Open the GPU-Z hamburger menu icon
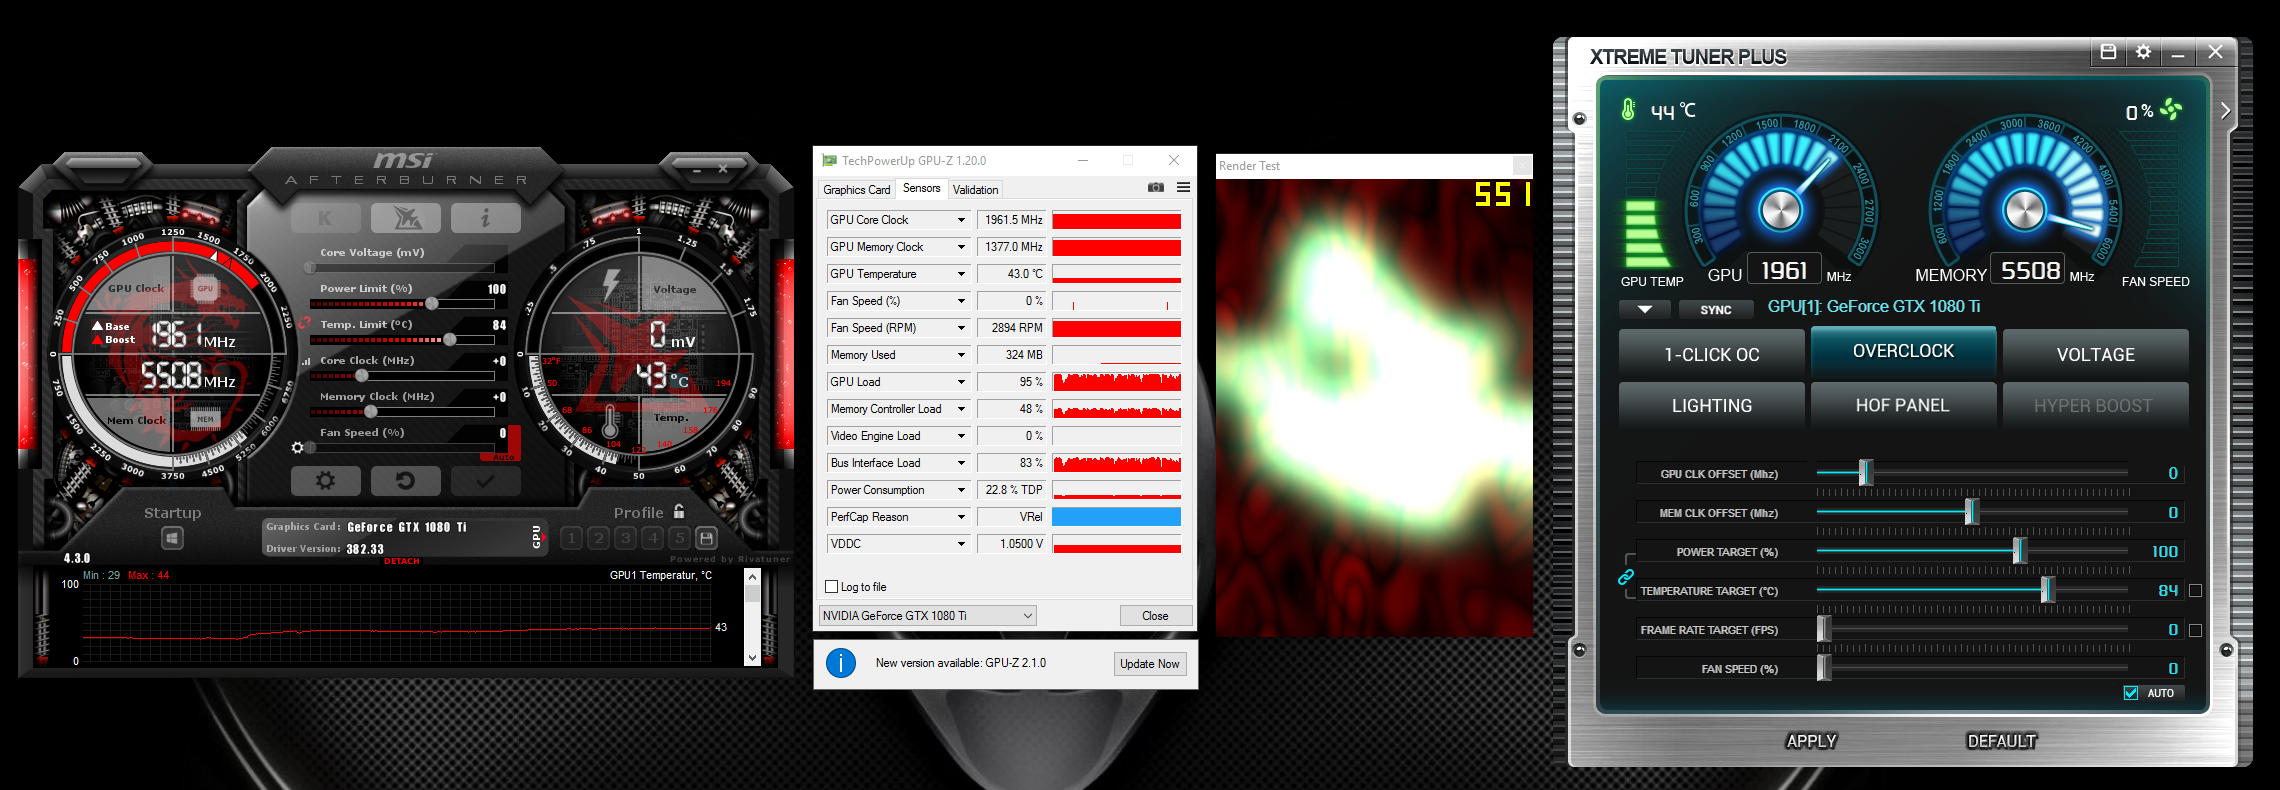 click(1183, 187)
